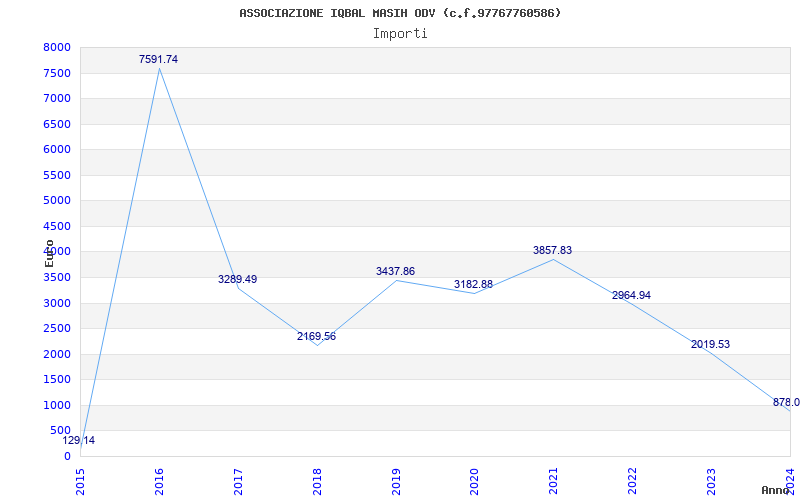Viewport: 800px width, 500px height.
Task: Click the 2015 x-axis label
Action: tap(80, 481)
